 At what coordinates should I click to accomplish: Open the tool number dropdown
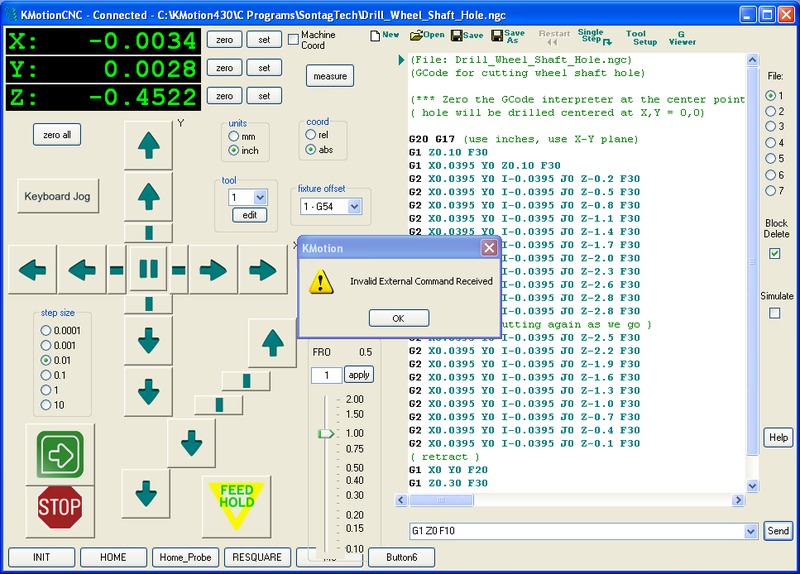coord(260,198)
